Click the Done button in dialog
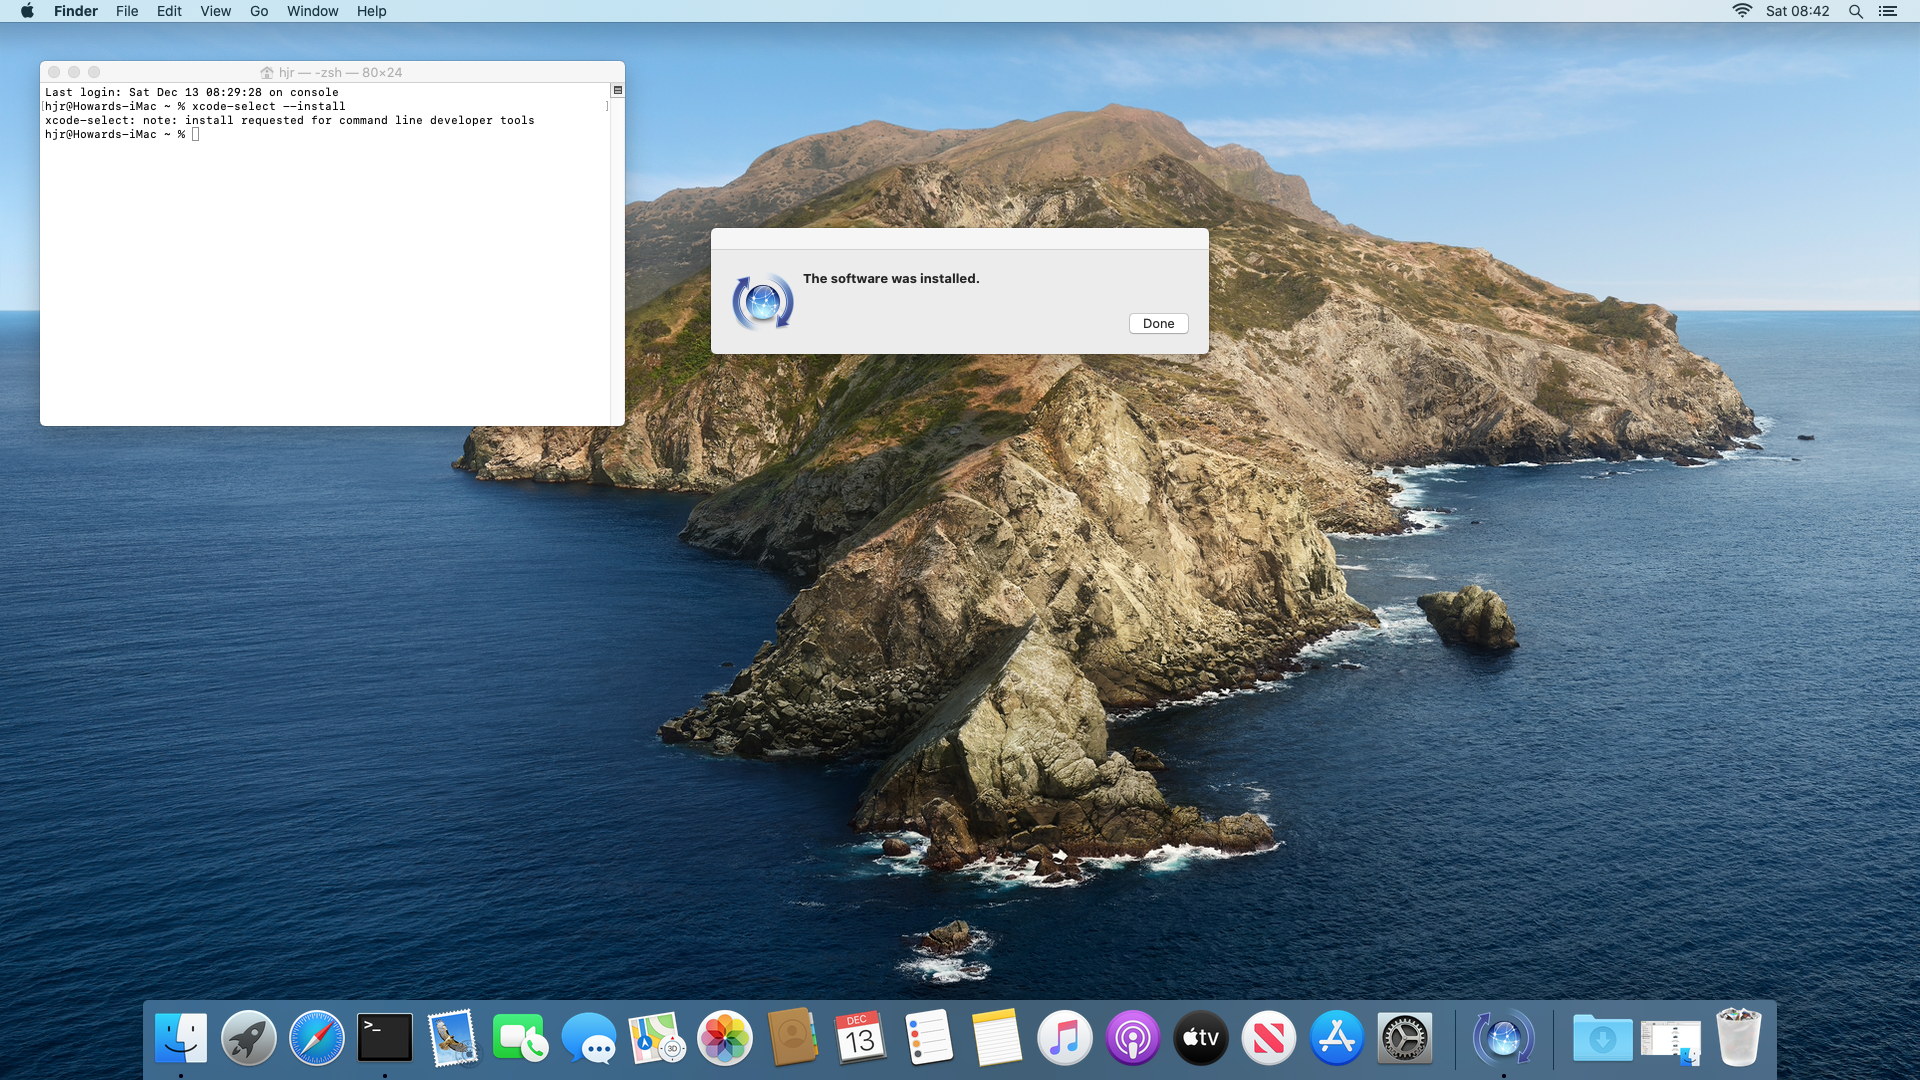The height and width of the screenshot is (1080, 1920). (x=1158, y=323)
